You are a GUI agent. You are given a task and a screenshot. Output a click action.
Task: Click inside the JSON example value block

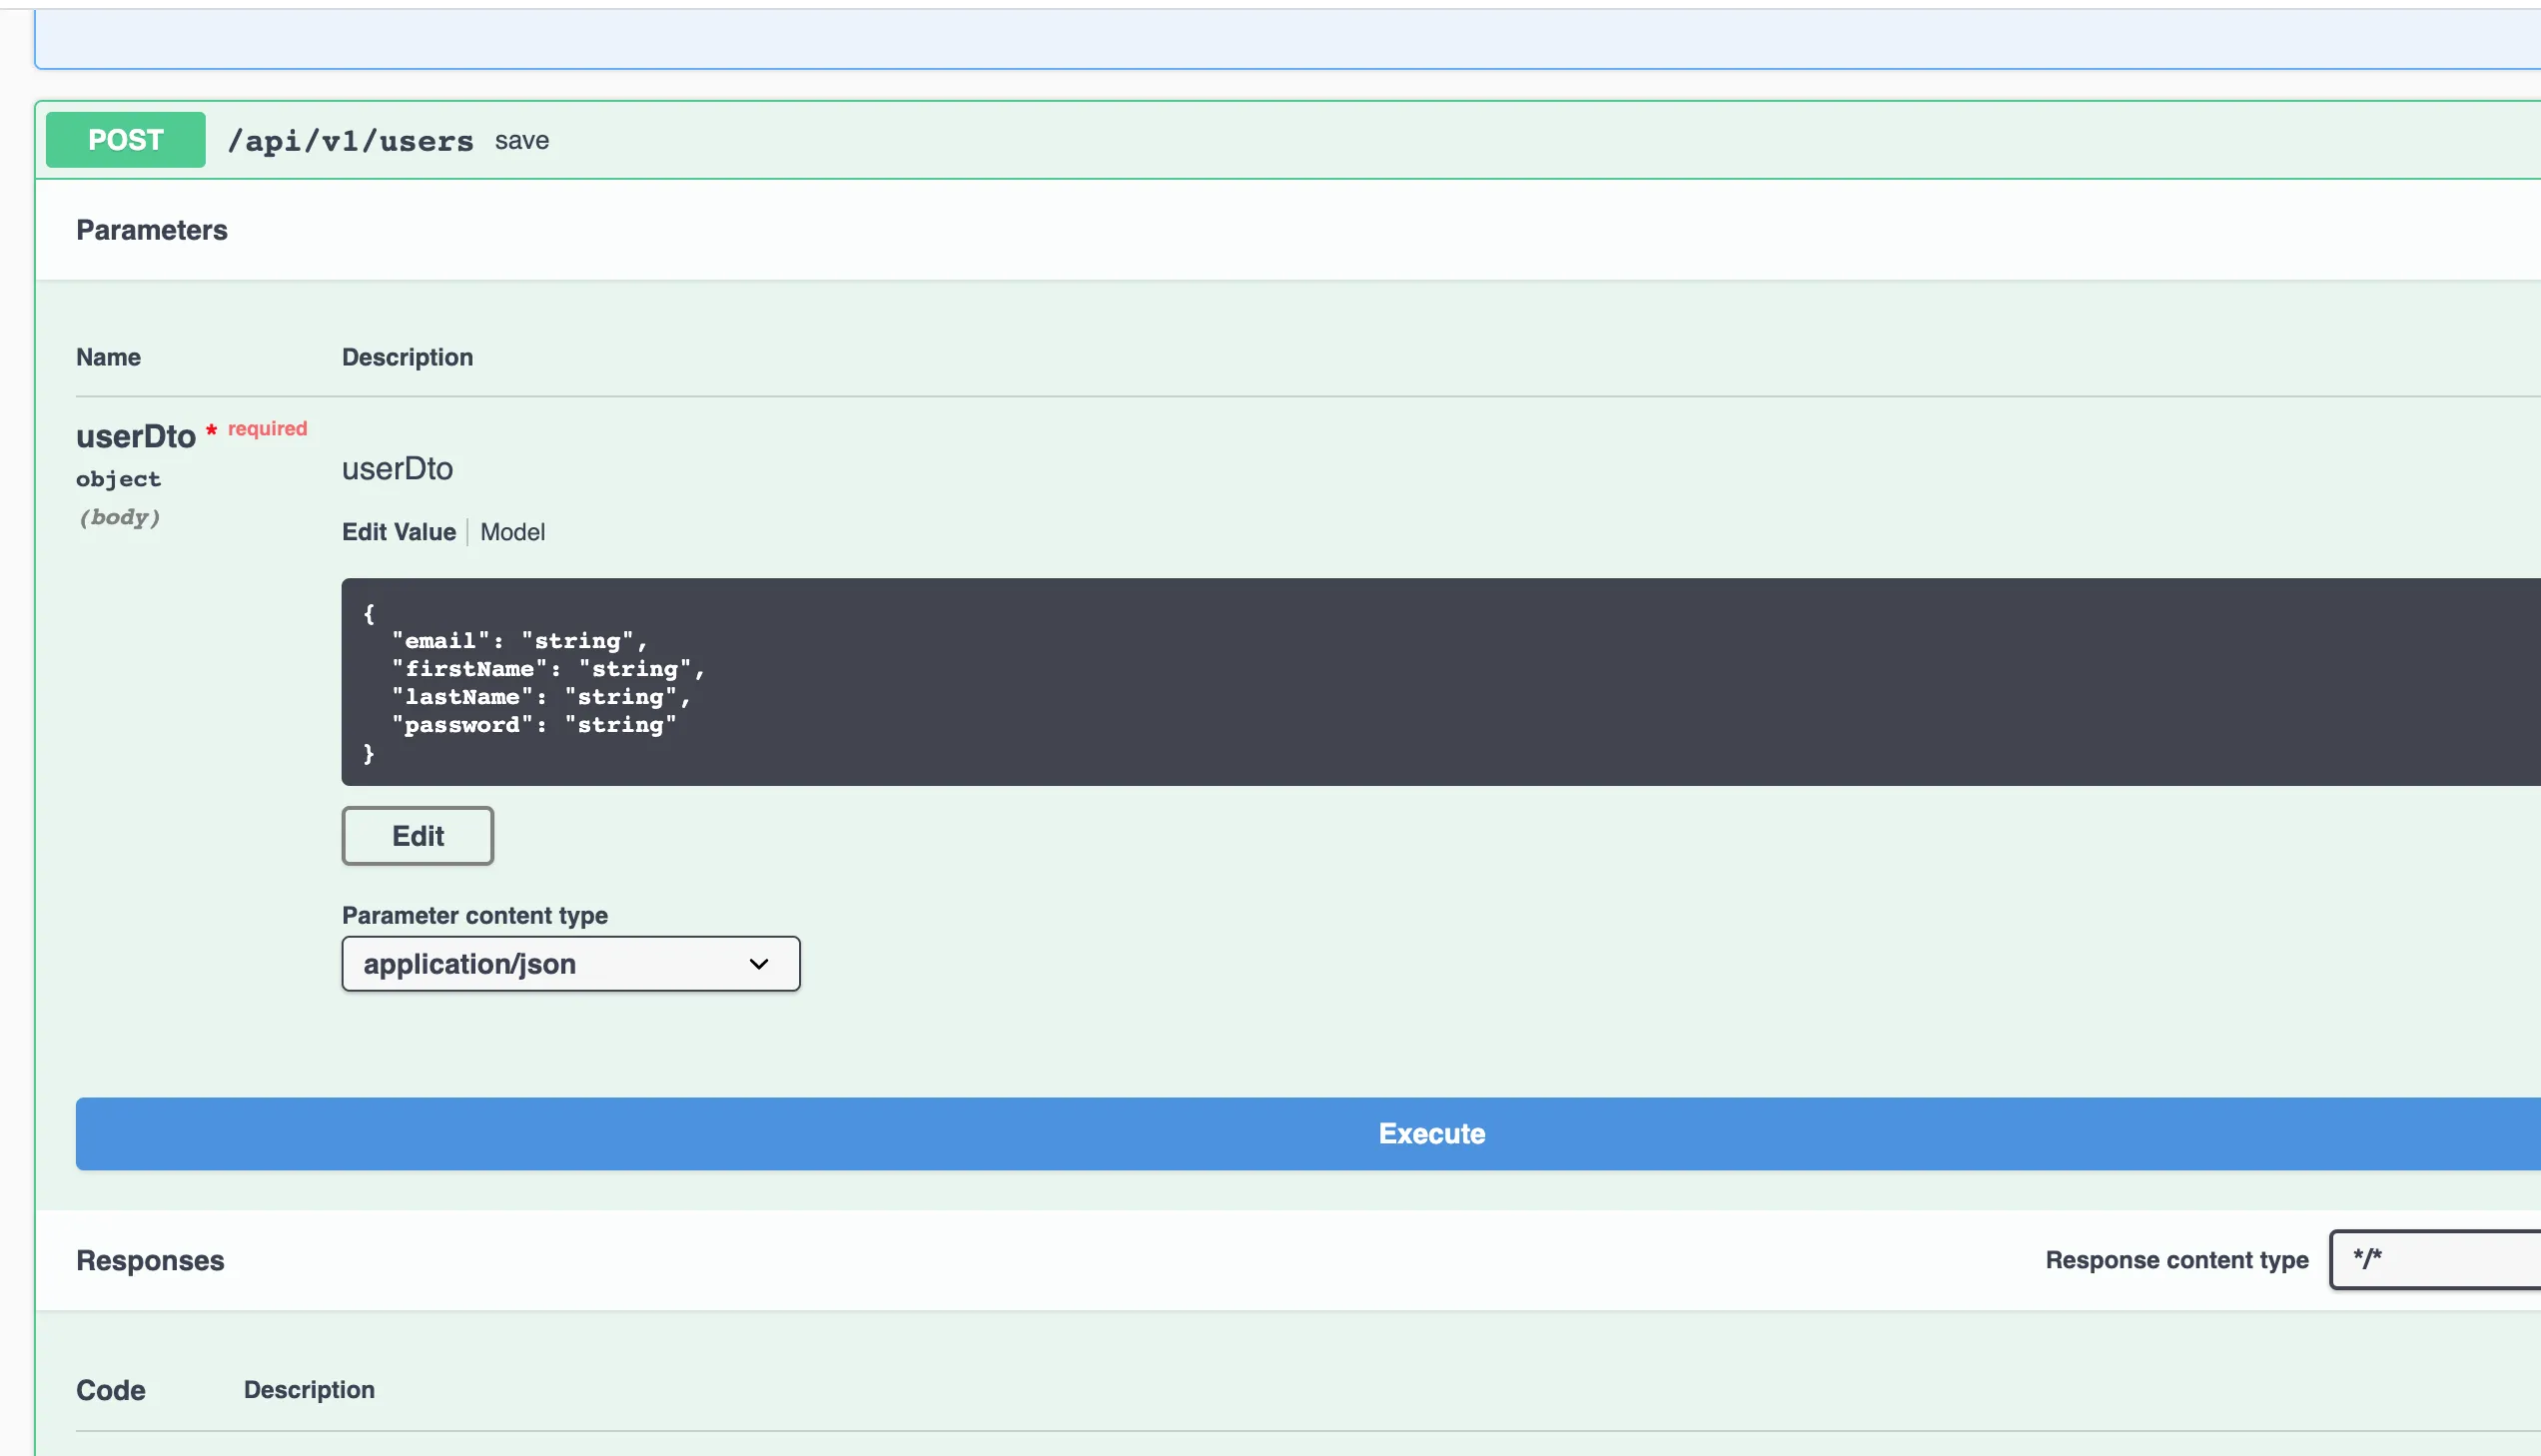(x=1400, y=682)
